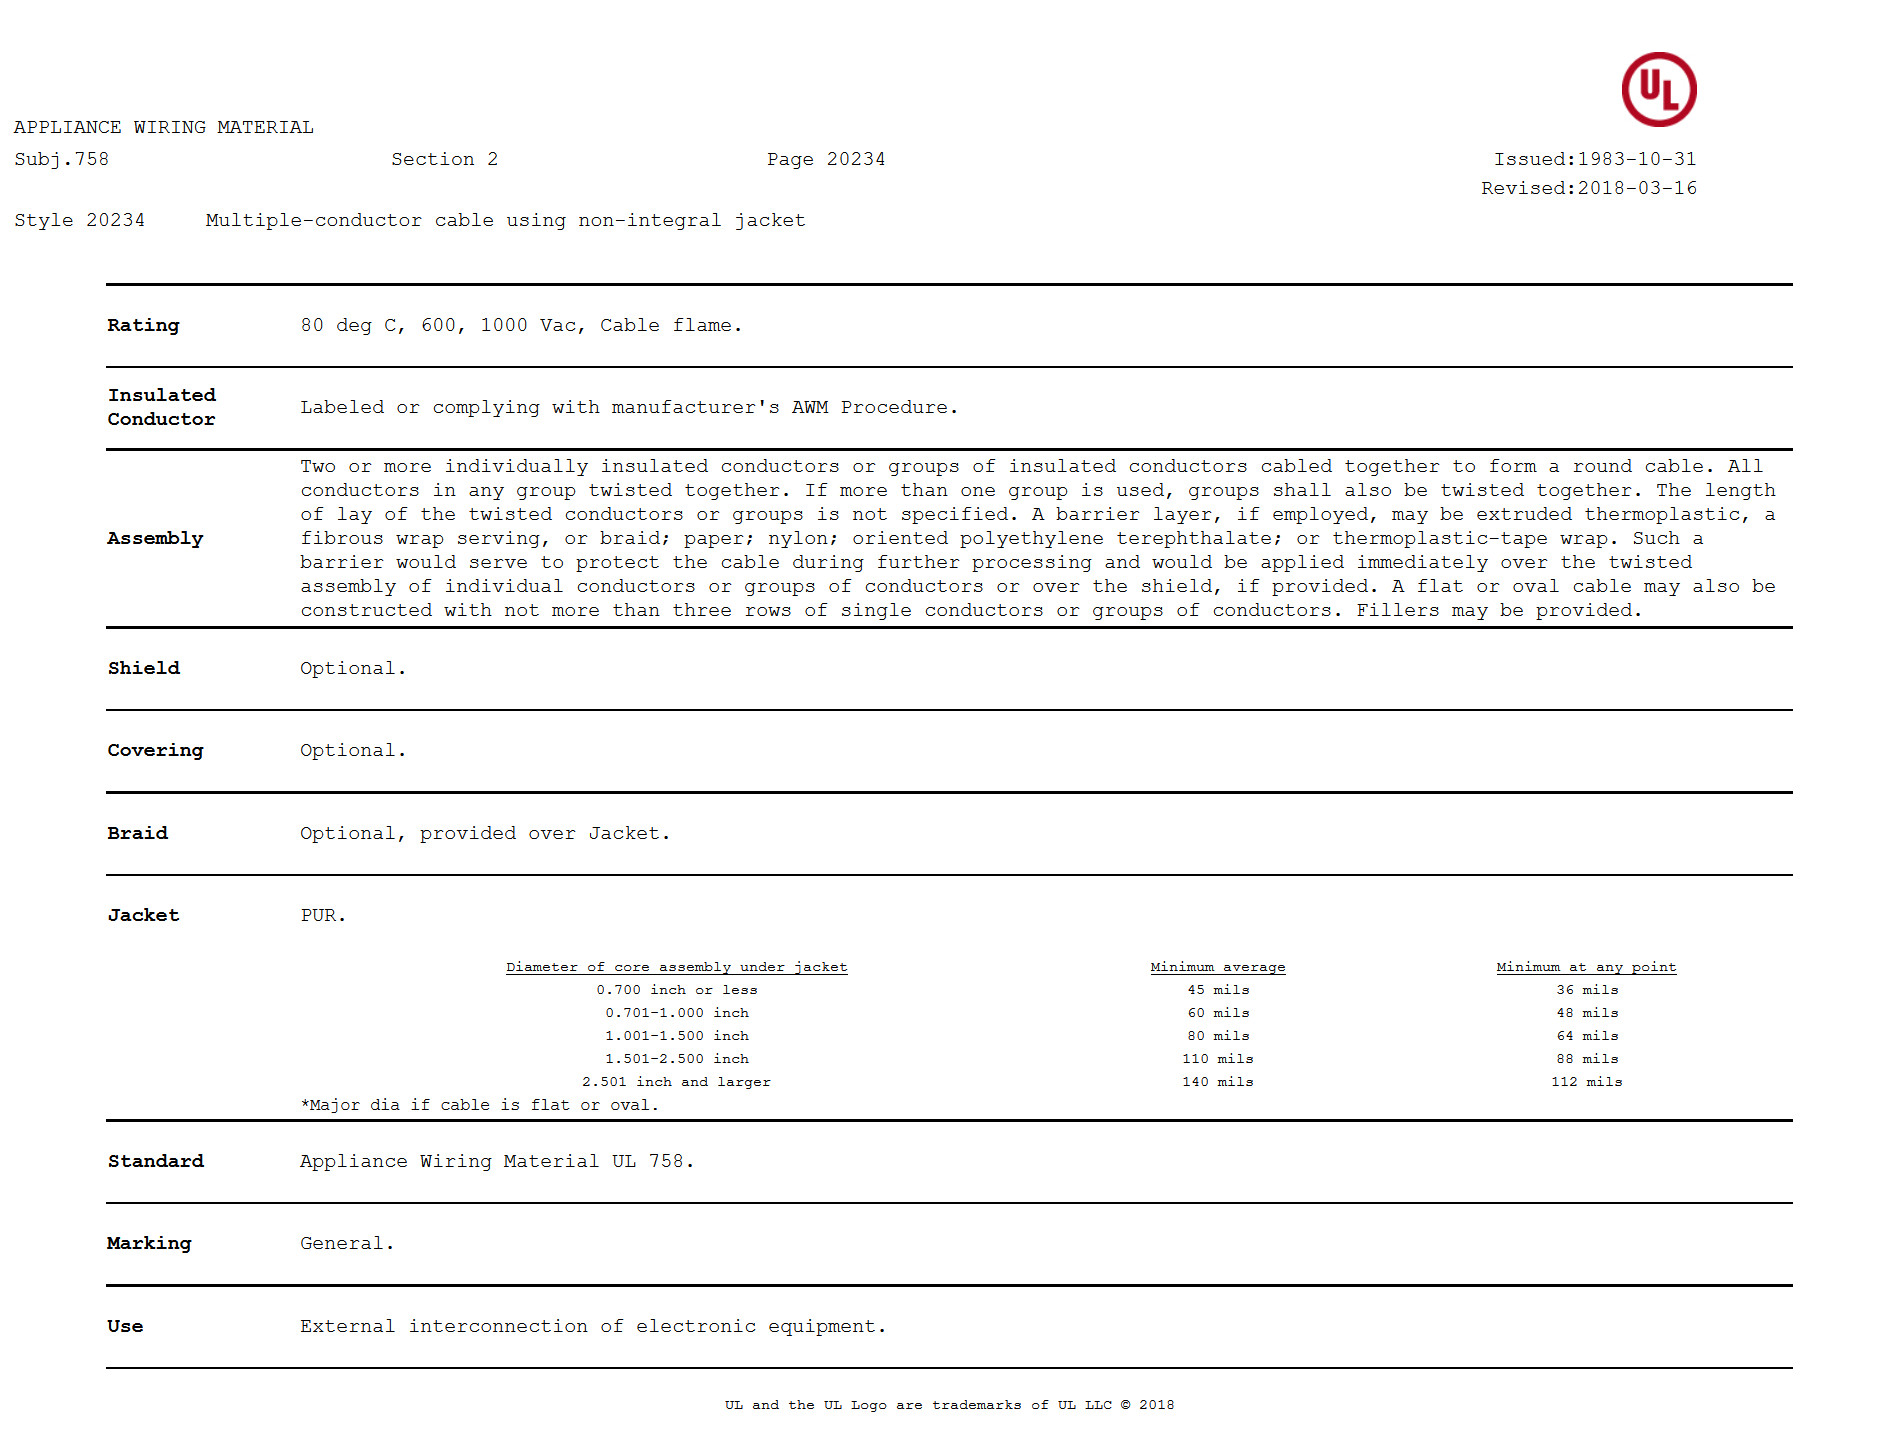The width and height of the screenshot is (1898, 1447).
Task: Select the Style 20234 title text
Action: point(409,220)
